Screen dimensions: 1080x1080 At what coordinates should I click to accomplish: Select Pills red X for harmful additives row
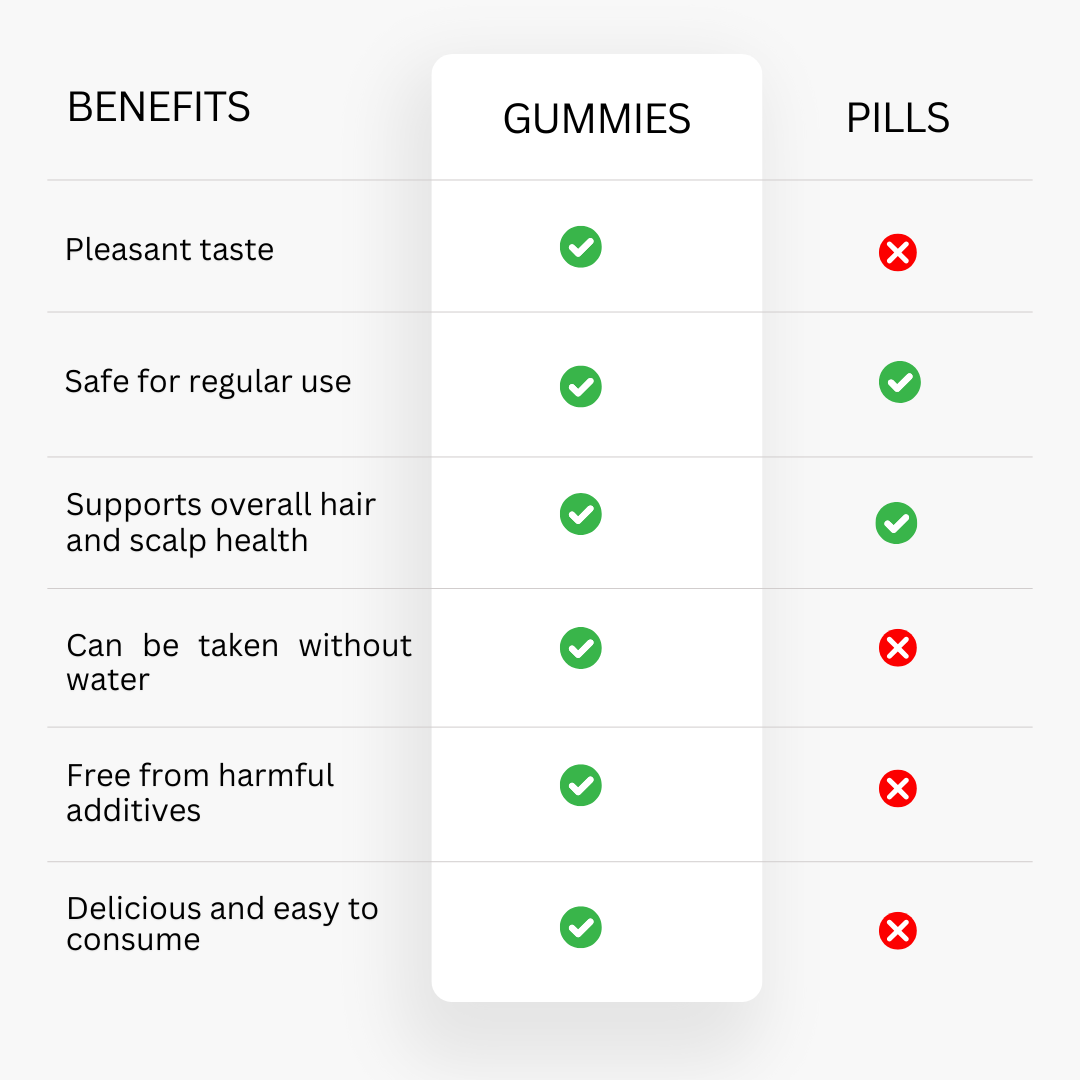[x=897, y=789]
